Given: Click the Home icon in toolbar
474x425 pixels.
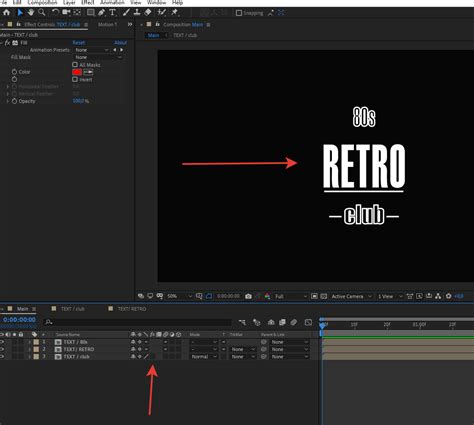Looking at the screenshot, I should coord(6,13).
